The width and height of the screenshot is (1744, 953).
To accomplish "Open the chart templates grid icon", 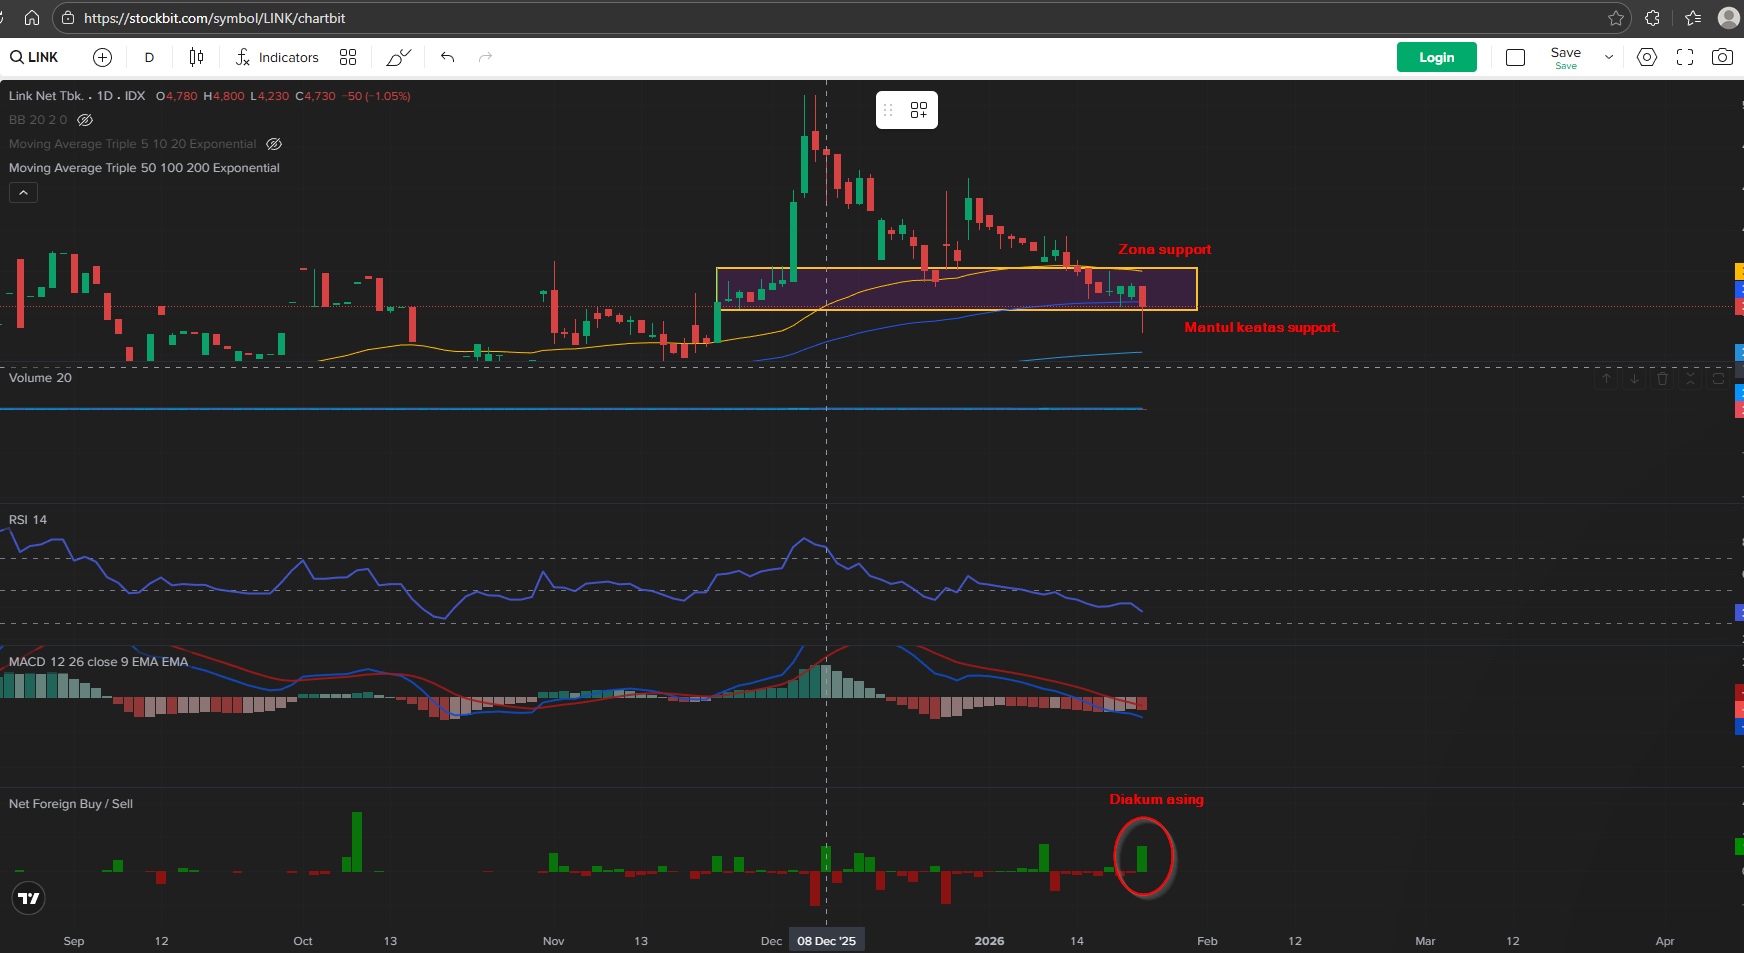I will point(348,58).
